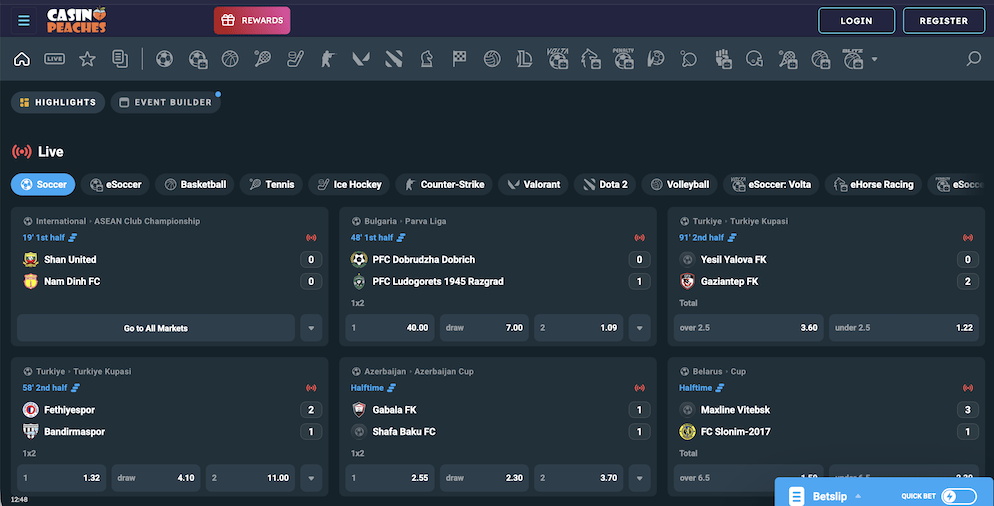Image resolution: width=994 pixels, height=506 pixels.
Task: Select the basketball icon in sports bar
Action: (230, 59)
